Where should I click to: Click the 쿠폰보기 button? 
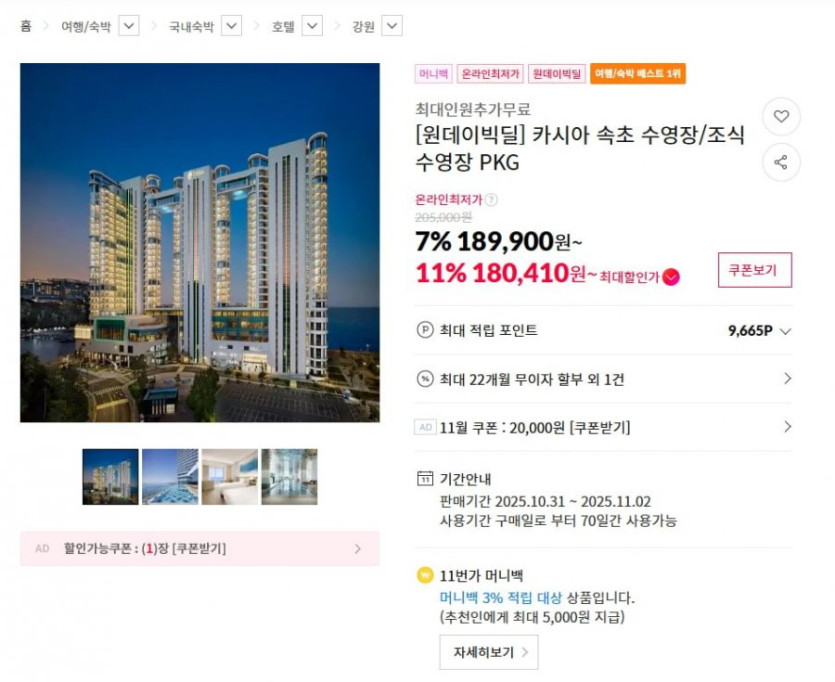(x=755, y=270)
